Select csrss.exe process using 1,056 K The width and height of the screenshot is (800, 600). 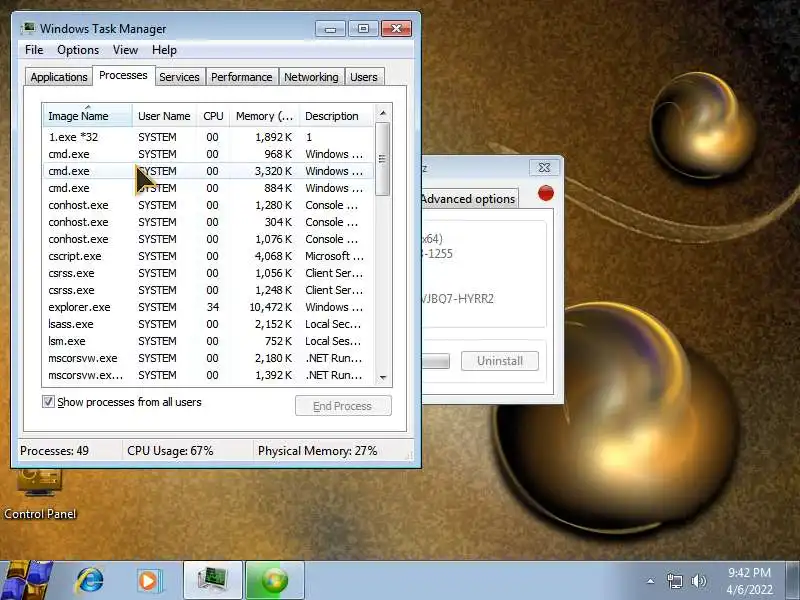coord(208,273)
